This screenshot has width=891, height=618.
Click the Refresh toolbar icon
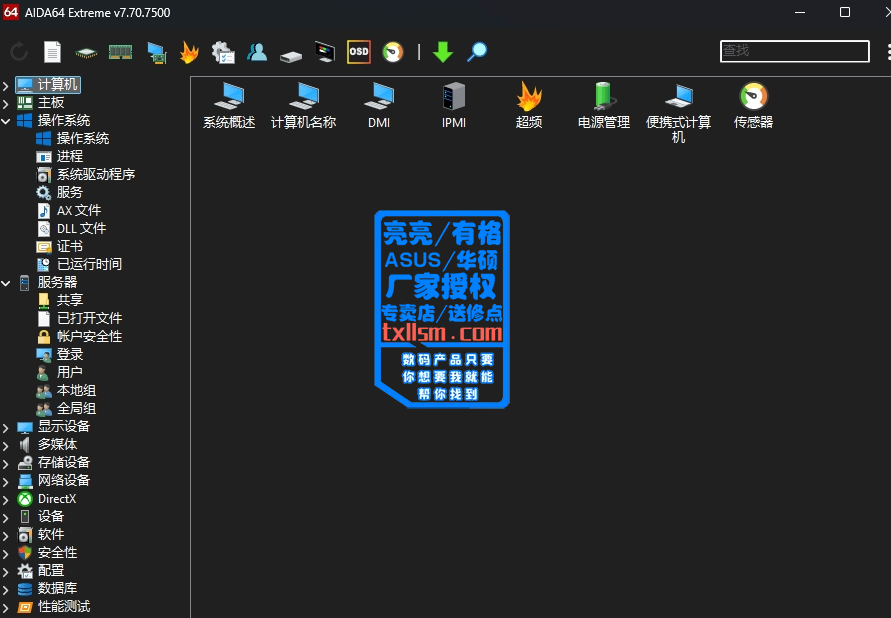point(19,52)
